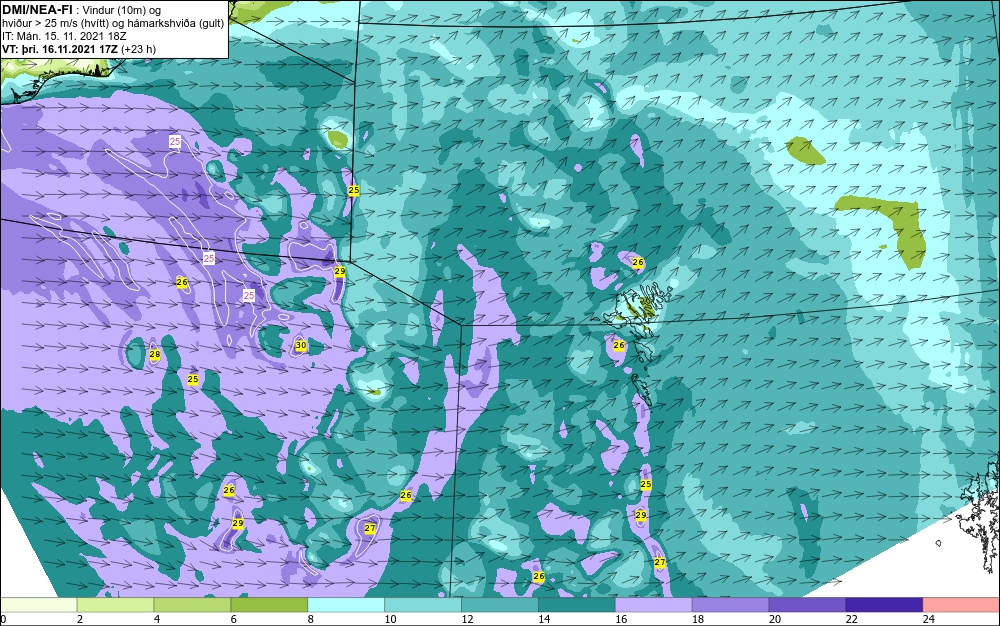
Task: Click the pink above-24 m/s legend swatch
Action: [961, 604]
